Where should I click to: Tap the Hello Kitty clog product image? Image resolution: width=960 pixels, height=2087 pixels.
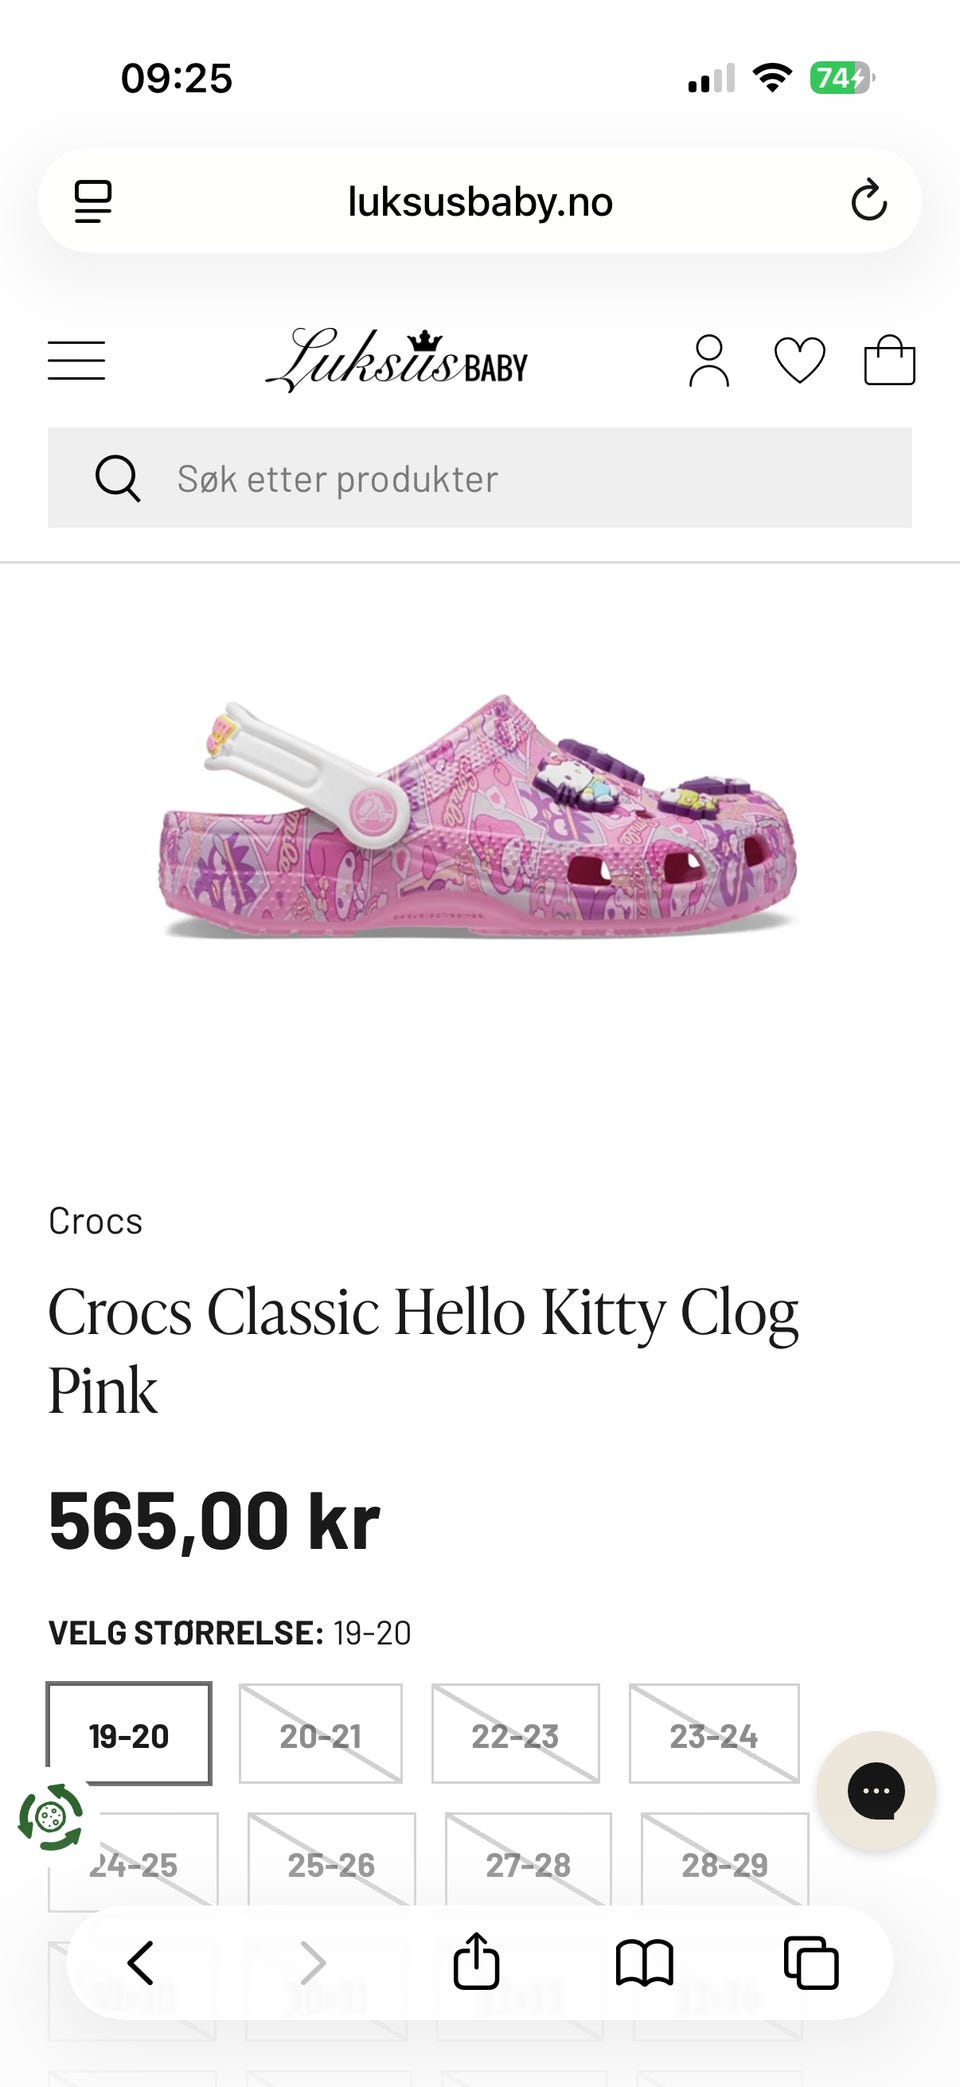(479, 816)
